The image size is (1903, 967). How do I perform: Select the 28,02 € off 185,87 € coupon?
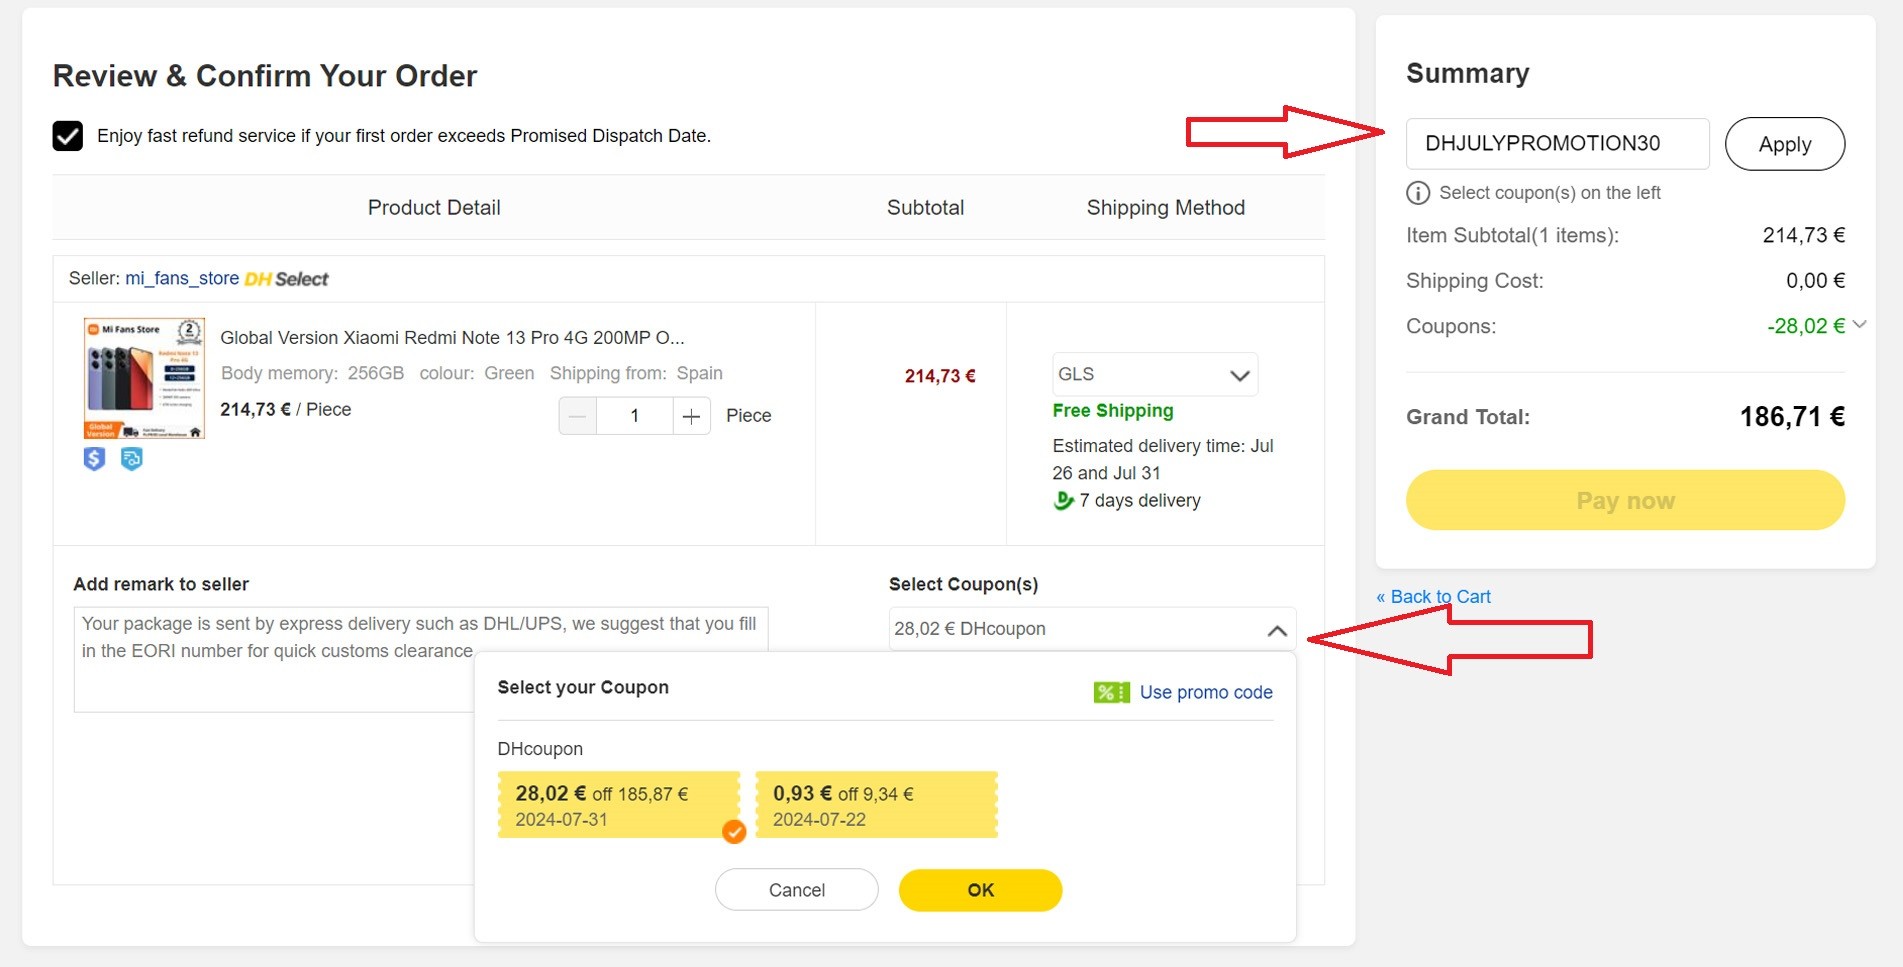pos(618,805)
